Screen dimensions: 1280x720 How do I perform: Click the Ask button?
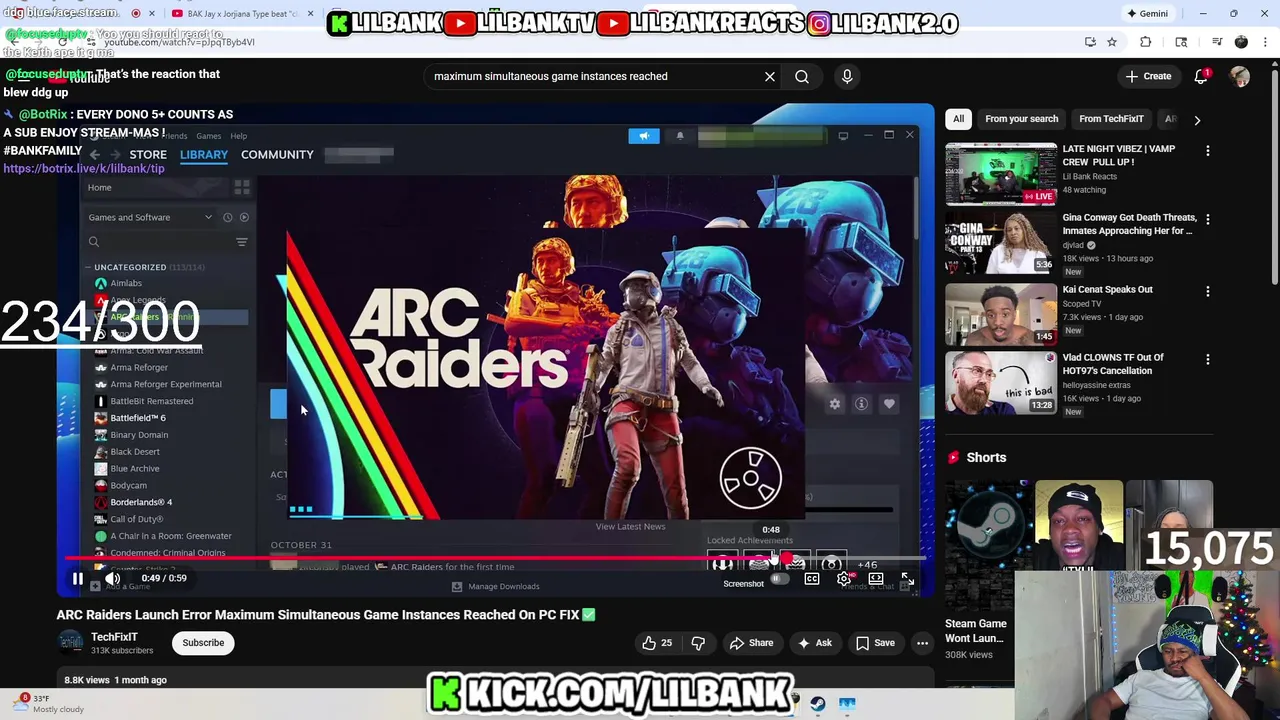pyautogui.click(x=815, y=643)
